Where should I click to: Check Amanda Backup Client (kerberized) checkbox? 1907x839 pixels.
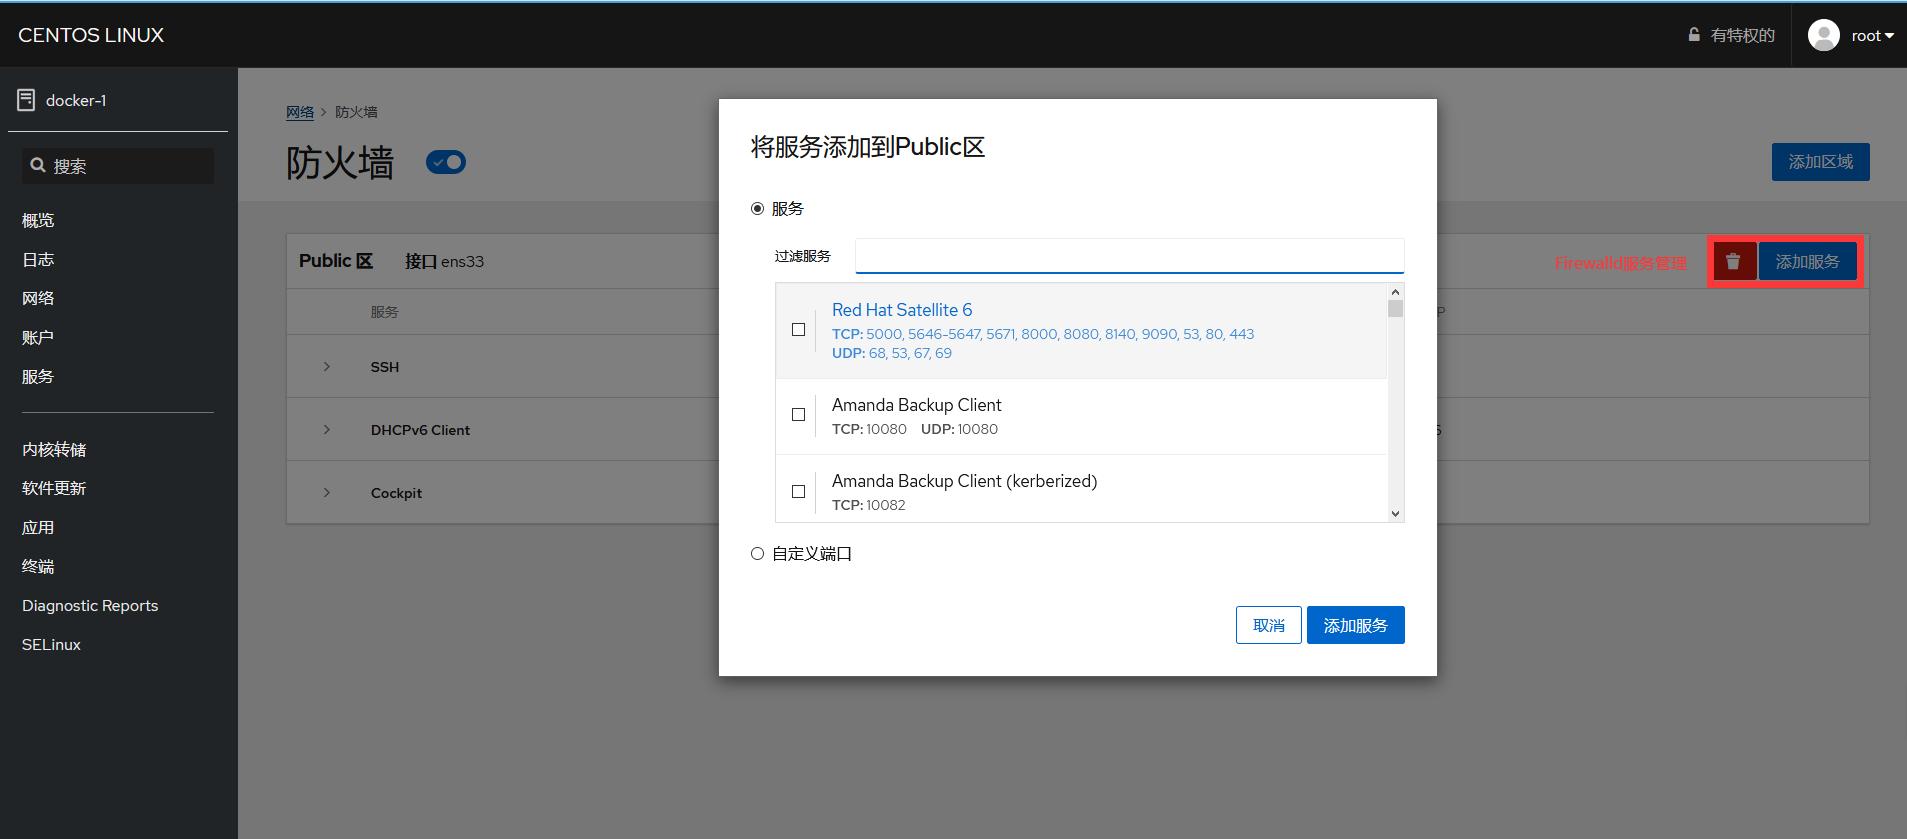(798, 492)
